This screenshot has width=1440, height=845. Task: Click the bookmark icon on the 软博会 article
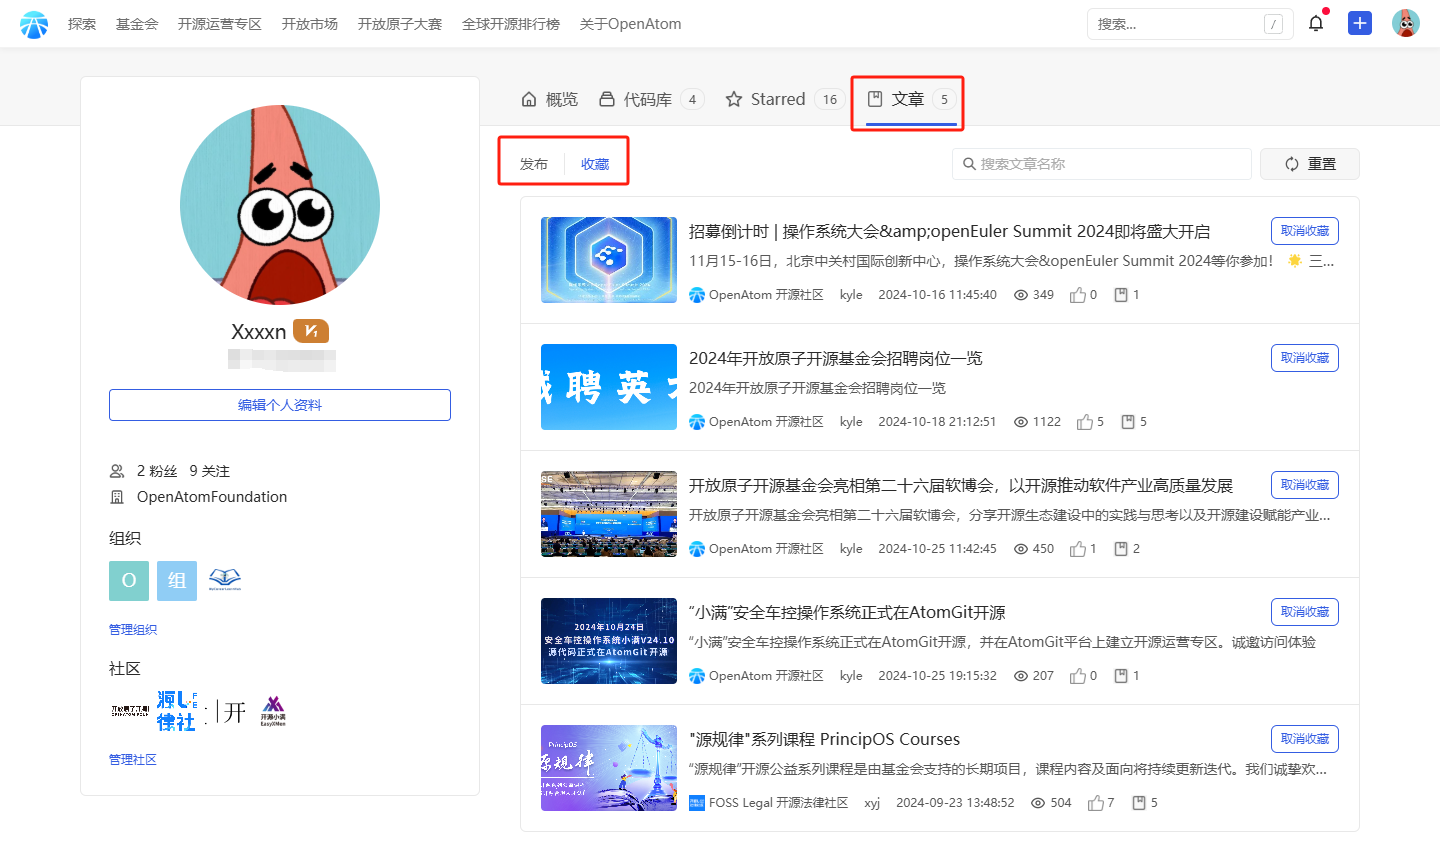pos(1121,549)
